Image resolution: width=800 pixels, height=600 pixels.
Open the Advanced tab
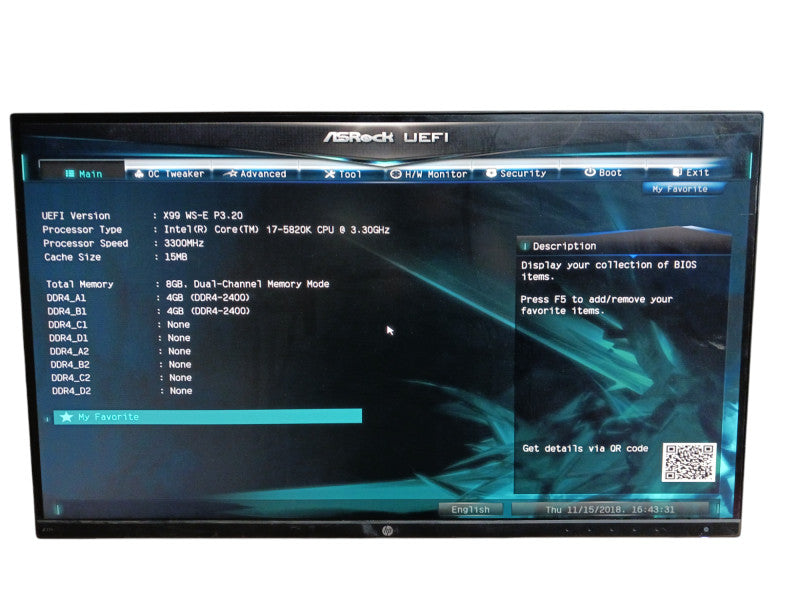click(255, 174)
